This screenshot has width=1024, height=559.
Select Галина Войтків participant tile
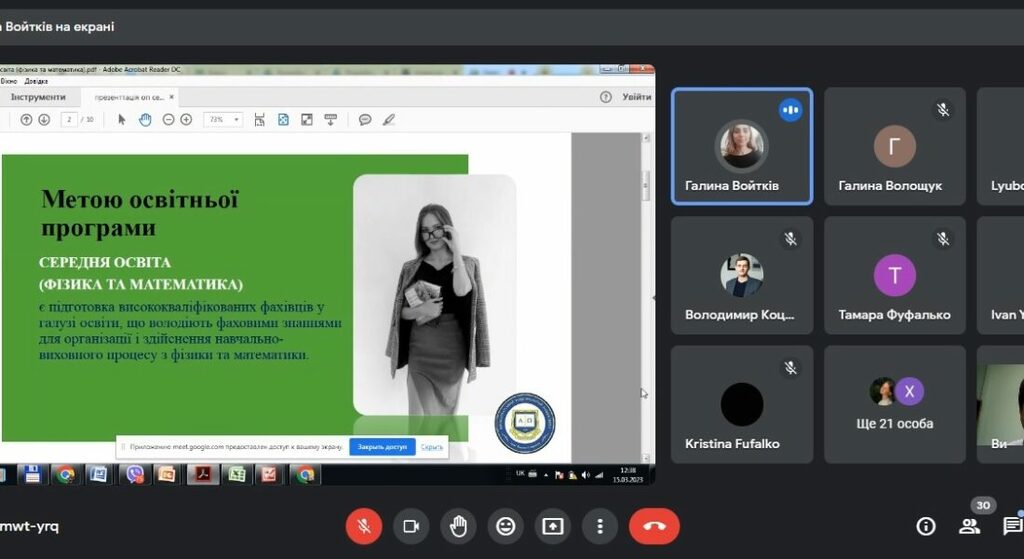click(741, 146)
